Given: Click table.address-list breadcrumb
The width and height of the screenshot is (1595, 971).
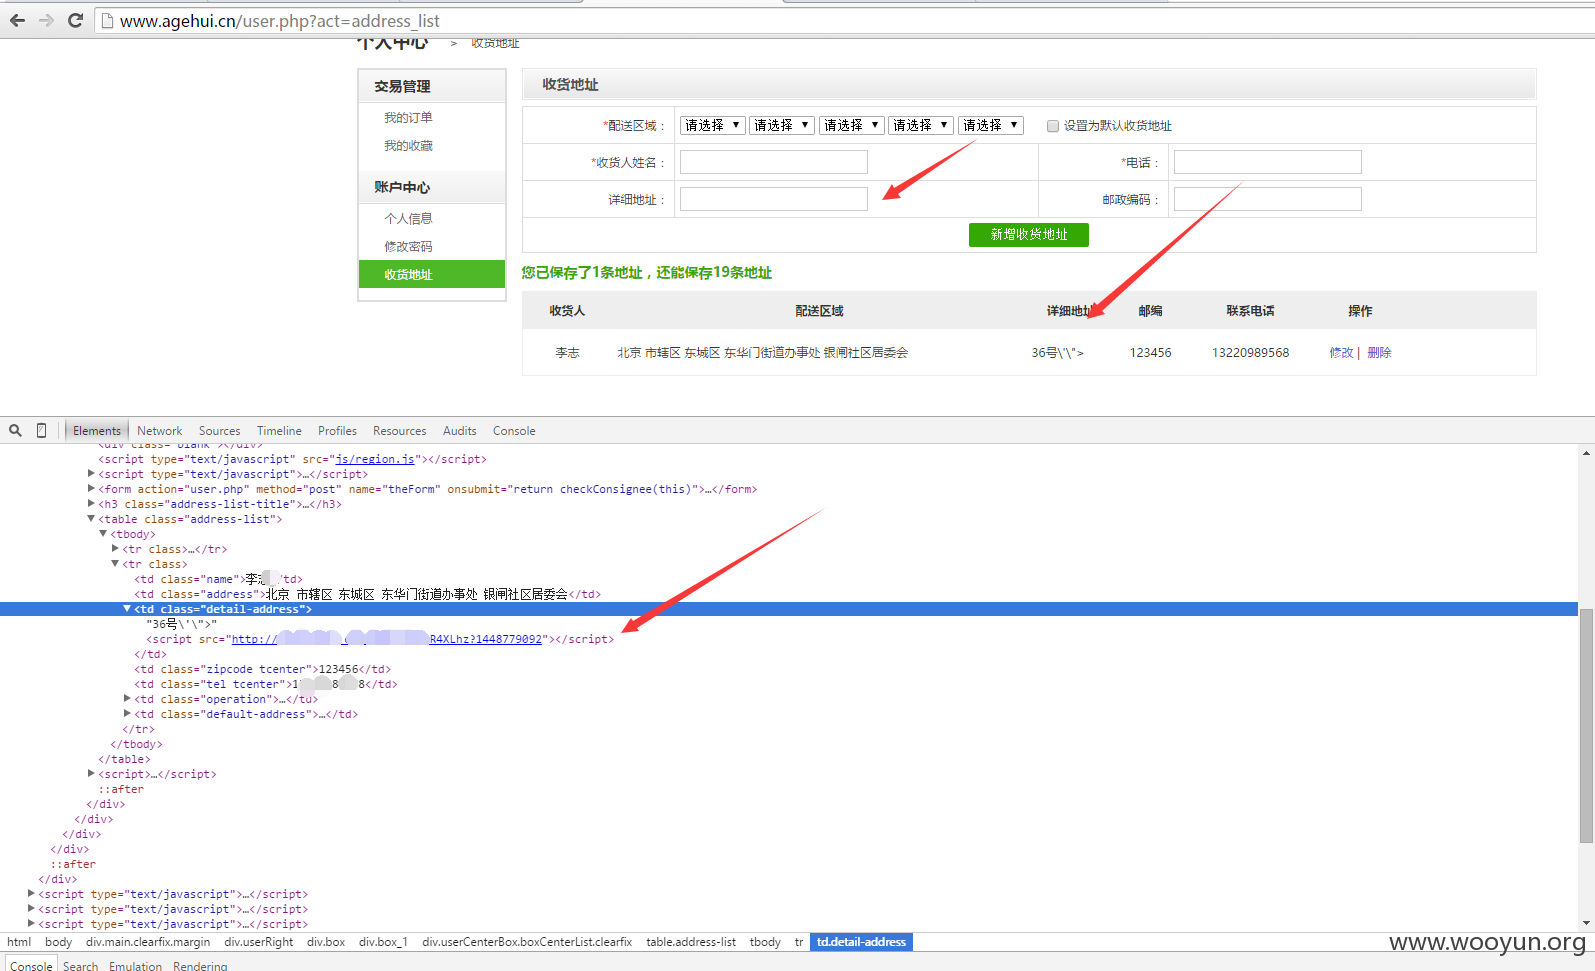Looking at the screenshot, I should coord(691,942).
